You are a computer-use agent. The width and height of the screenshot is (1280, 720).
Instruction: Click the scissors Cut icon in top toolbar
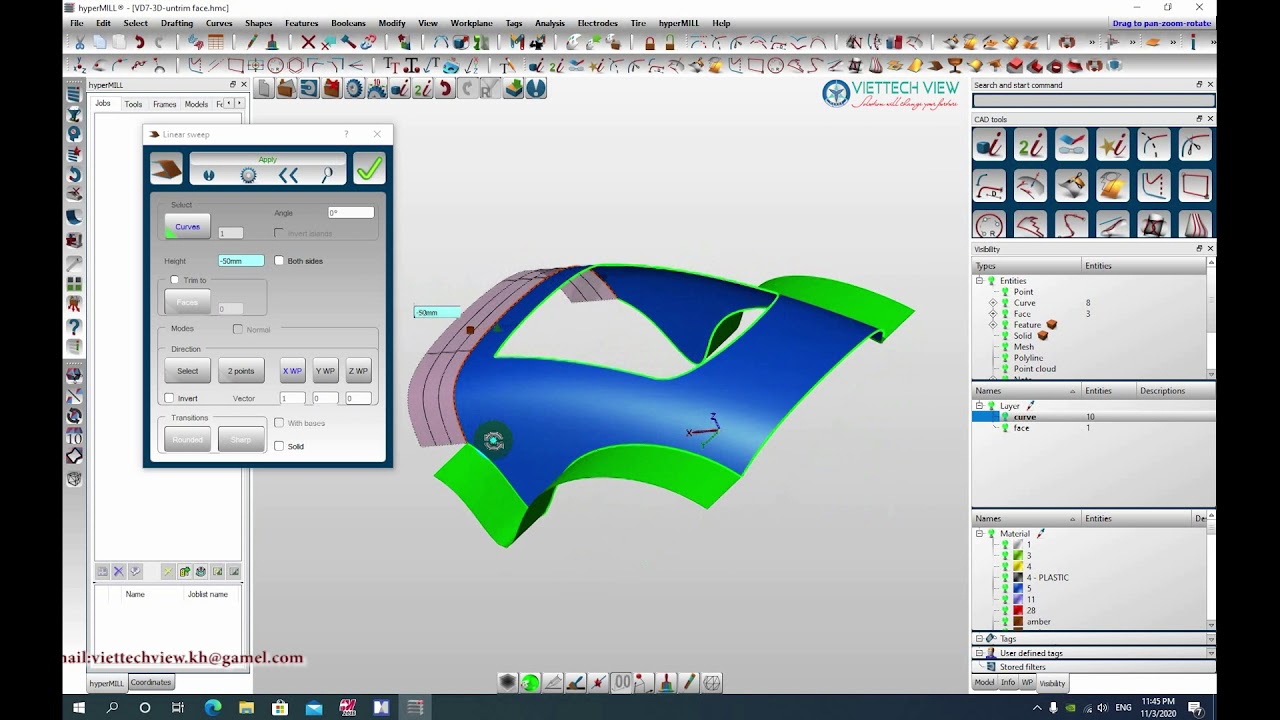click(x=80, y=42)
